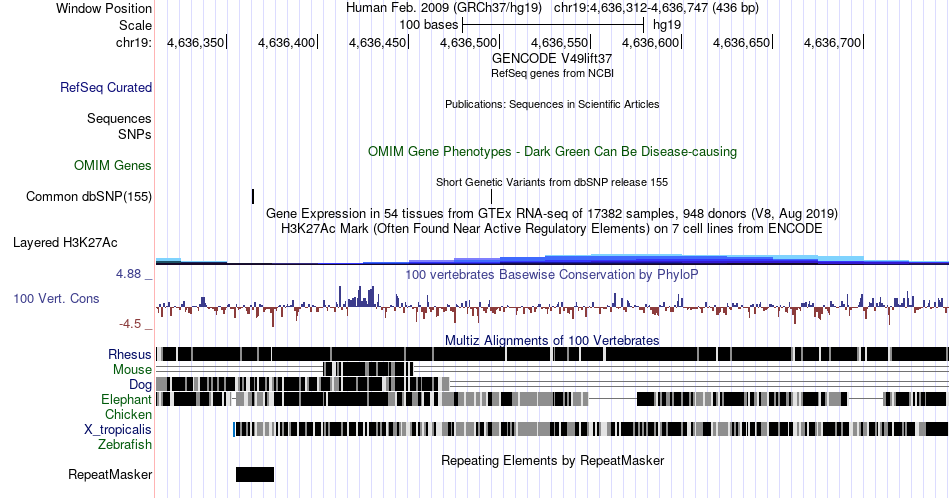
Task: Open the 100 Vert. Cons label
Action: coord(56,298)
